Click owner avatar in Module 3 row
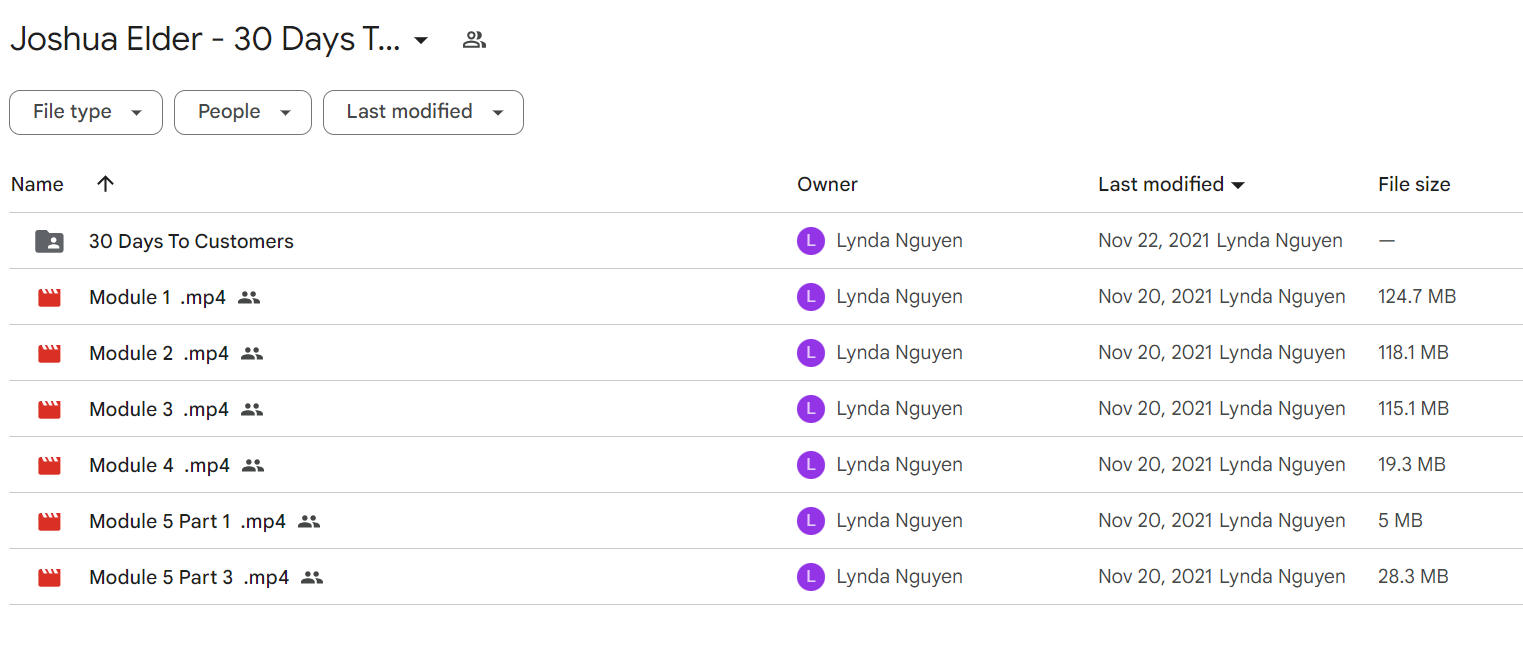The width and height of the screenshot is (1523, 661). pos(811,409)
